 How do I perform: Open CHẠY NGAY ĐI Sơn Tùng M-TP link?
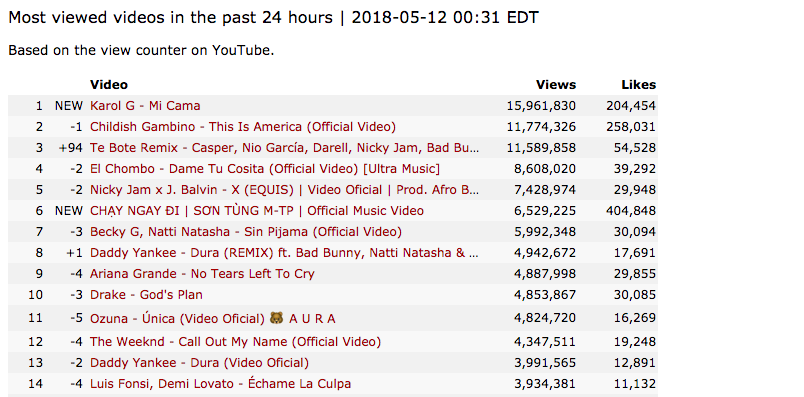pos(257,211)
